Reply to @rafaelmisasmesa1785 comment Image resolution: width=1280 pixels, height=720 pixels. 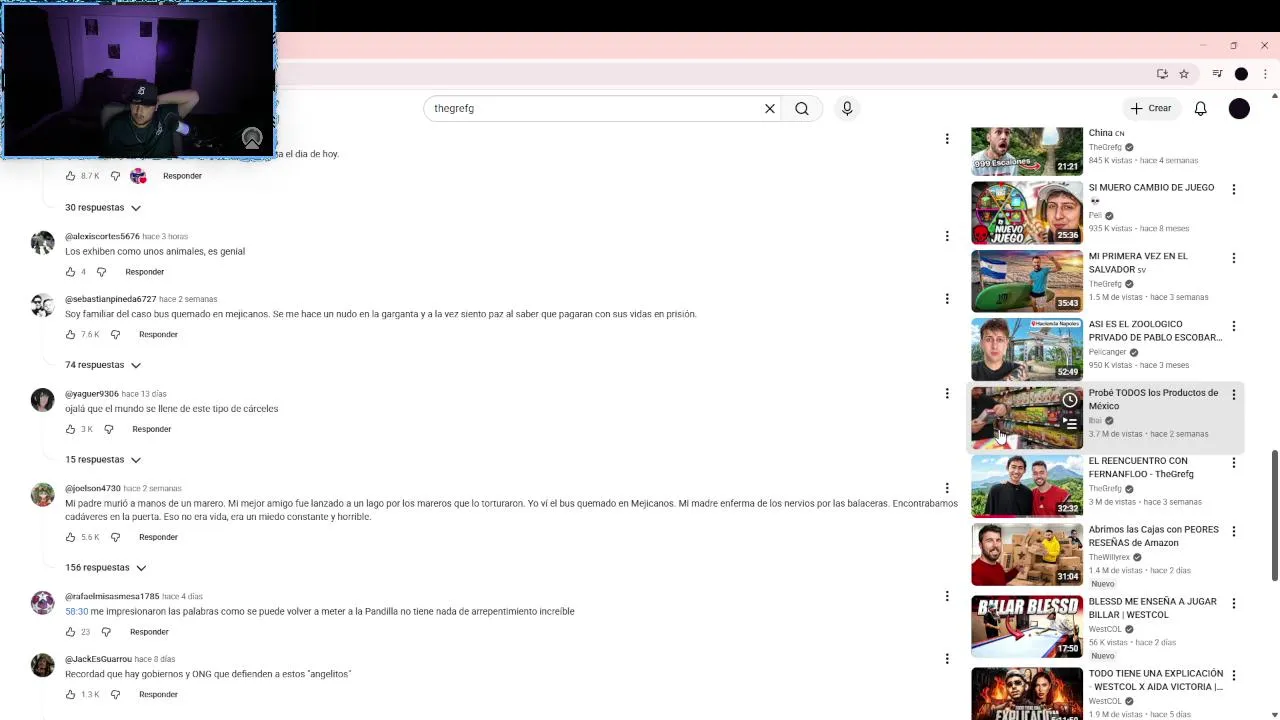[149, 632]
